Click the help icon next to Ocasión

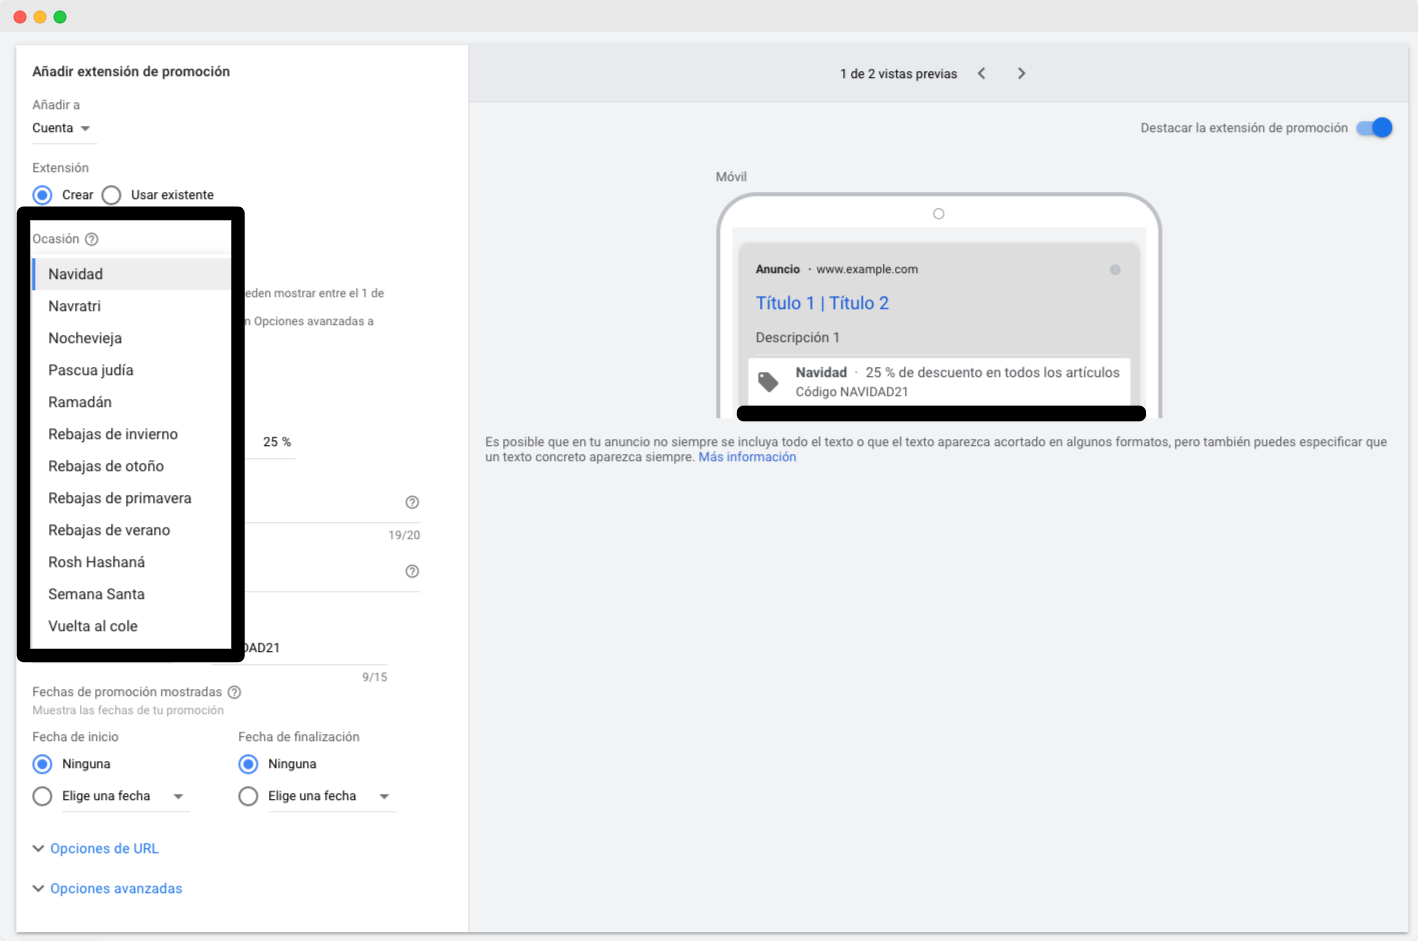point(92,239)
